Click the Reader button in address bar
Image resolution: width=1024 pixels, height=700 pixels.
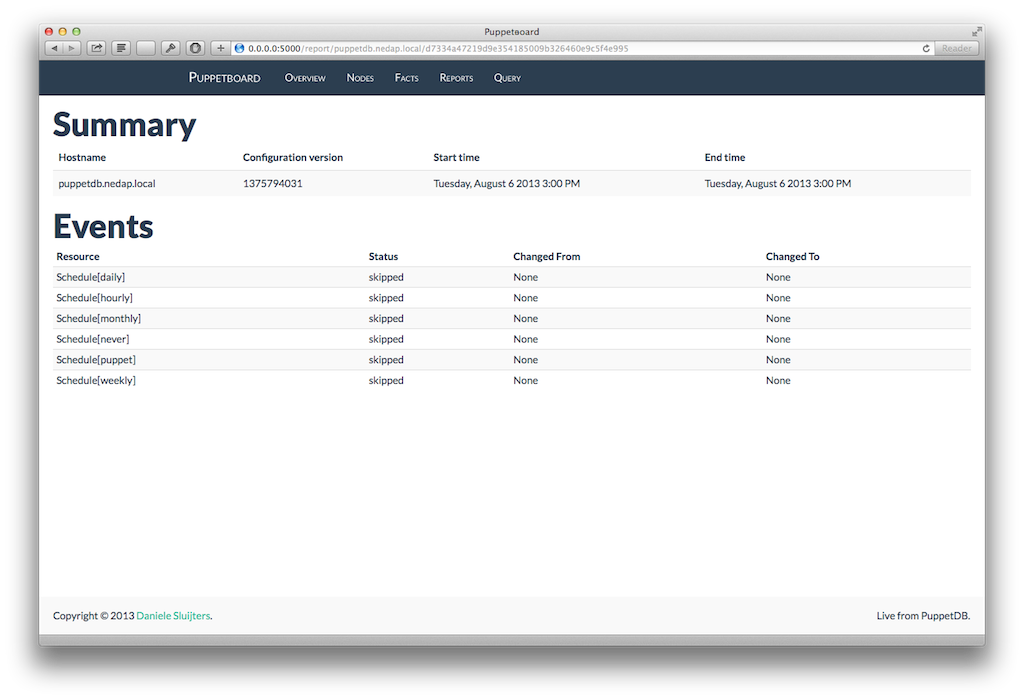(x=956, y=48)
